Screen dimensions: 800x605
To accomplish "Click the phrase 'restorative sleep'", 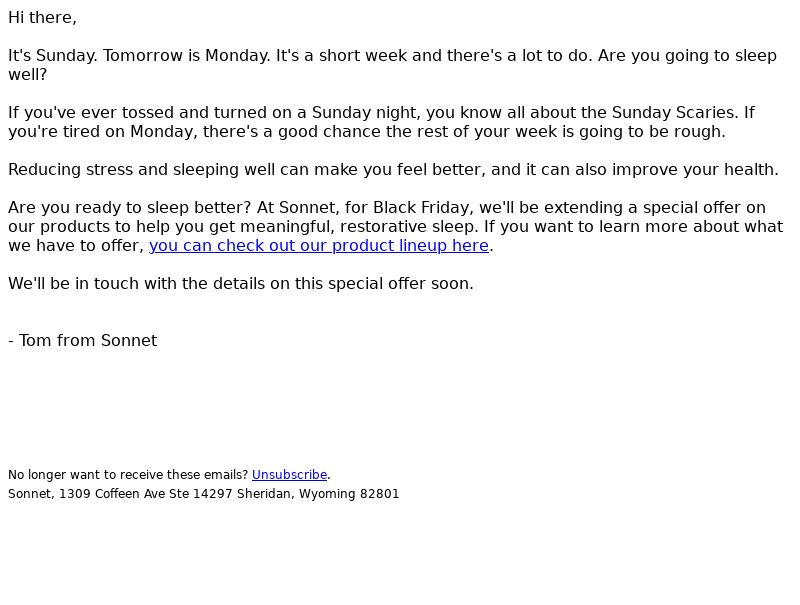I will [408, 226].
